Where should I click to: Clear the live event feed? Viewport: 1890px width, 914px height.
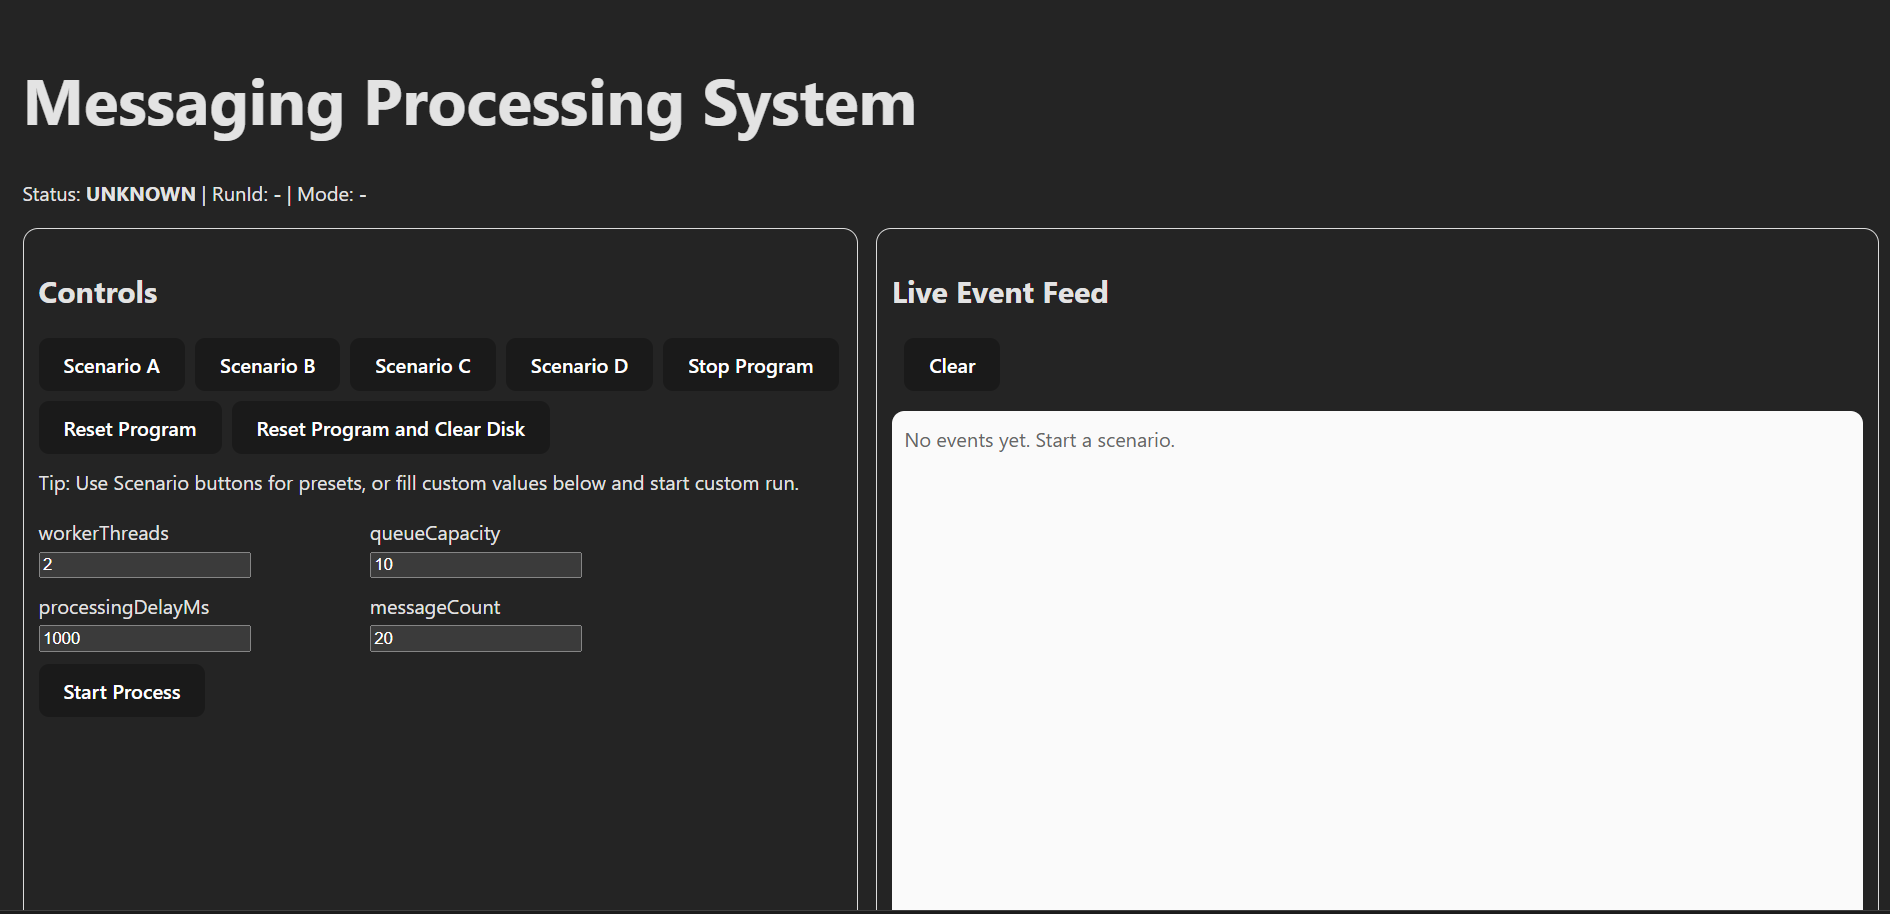tap(951, 365)
